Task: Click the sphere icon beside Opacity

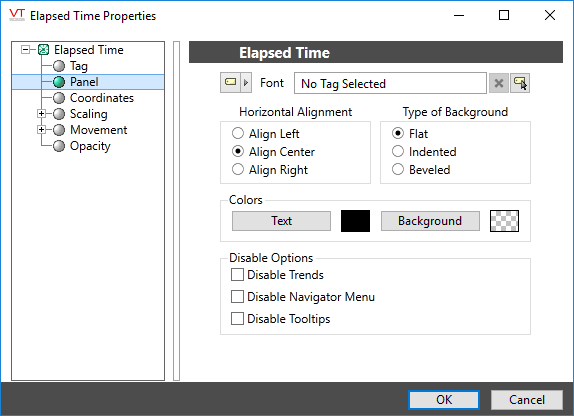Action: point(59,146)
